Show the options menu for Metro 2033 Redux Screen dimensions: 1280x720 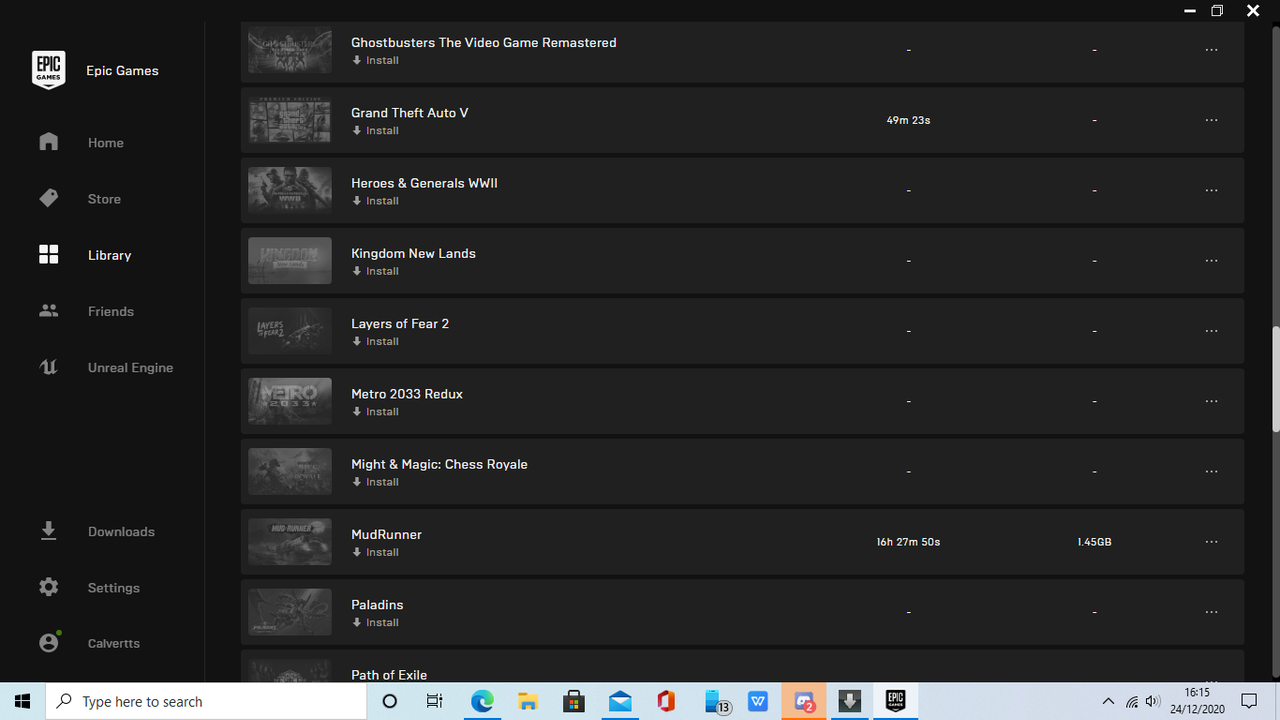click(x=1211, y=401)
